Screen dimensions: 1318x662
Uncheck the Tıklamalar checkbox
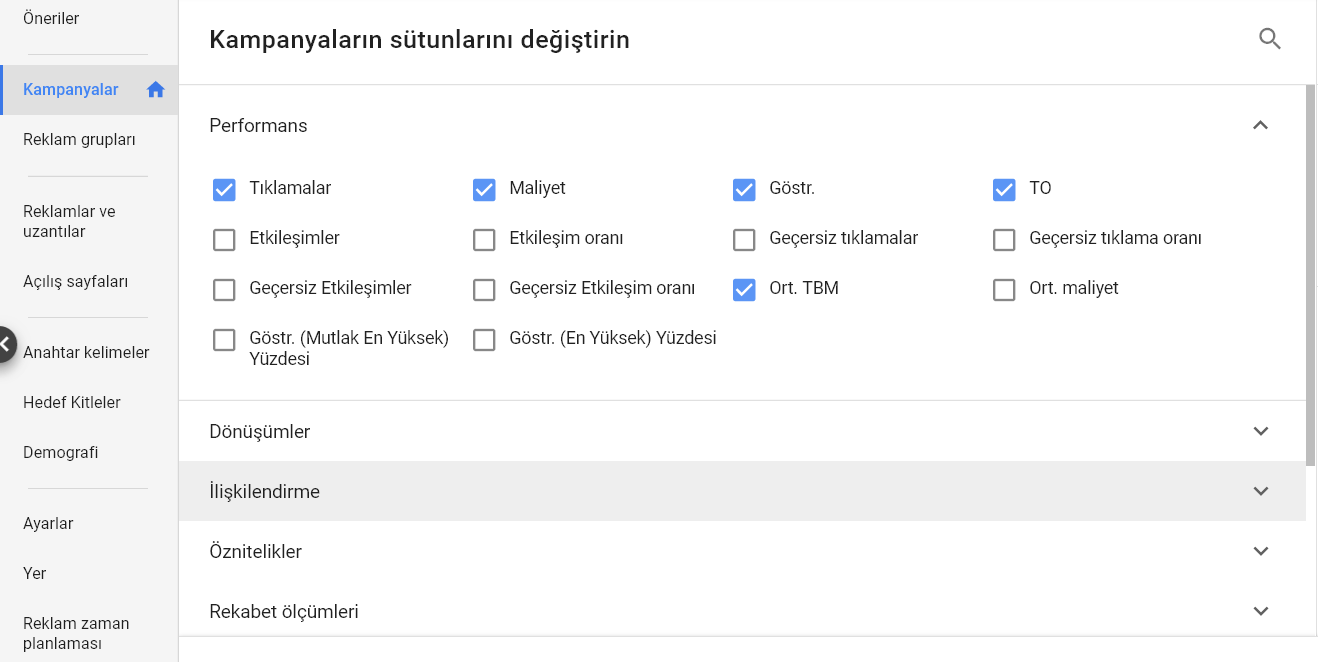[224, 189]
